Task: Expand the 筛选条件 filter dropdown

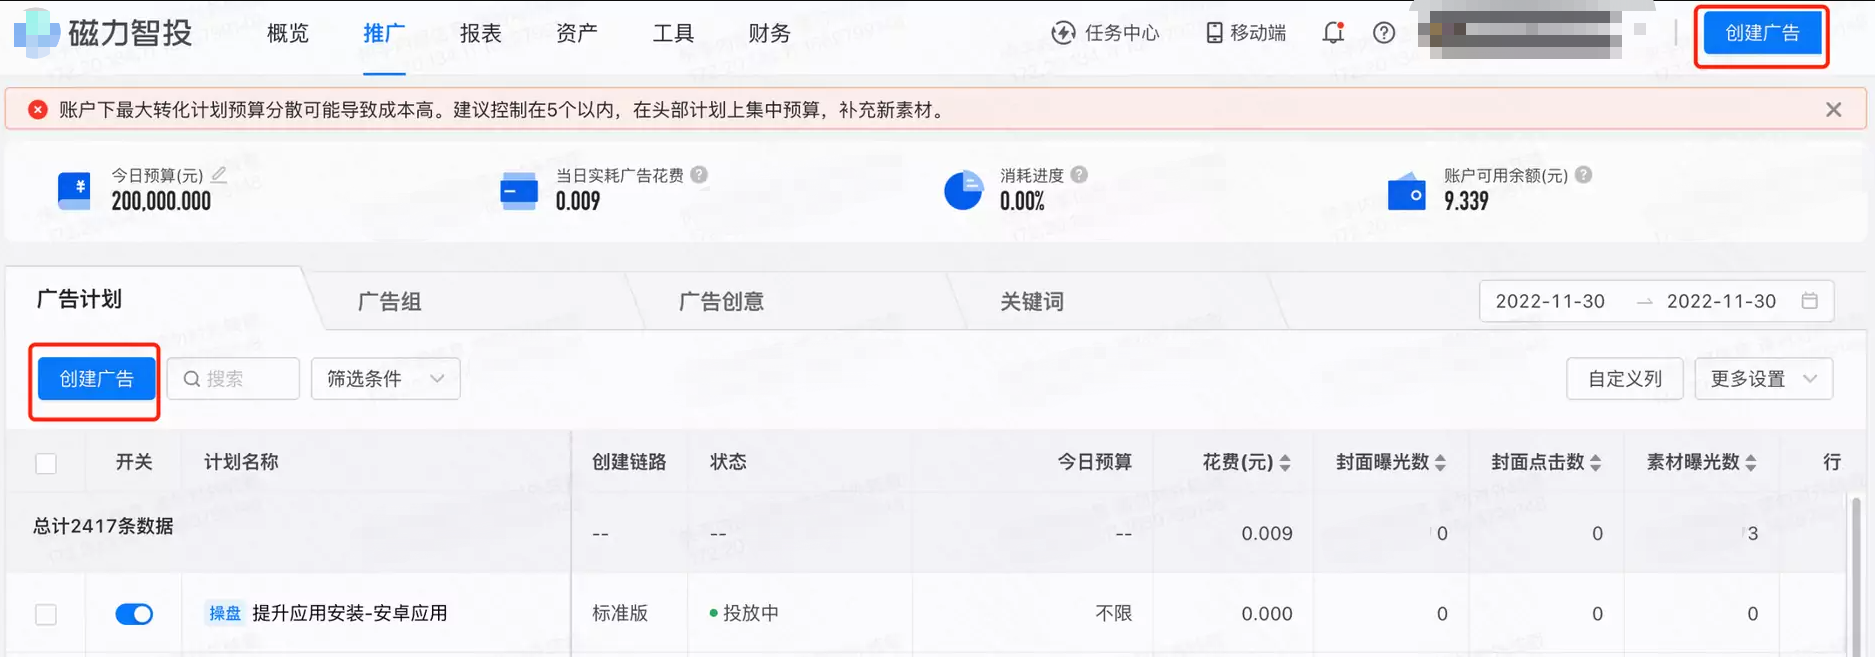Action: pyautogui.click(x=385, y=378)
